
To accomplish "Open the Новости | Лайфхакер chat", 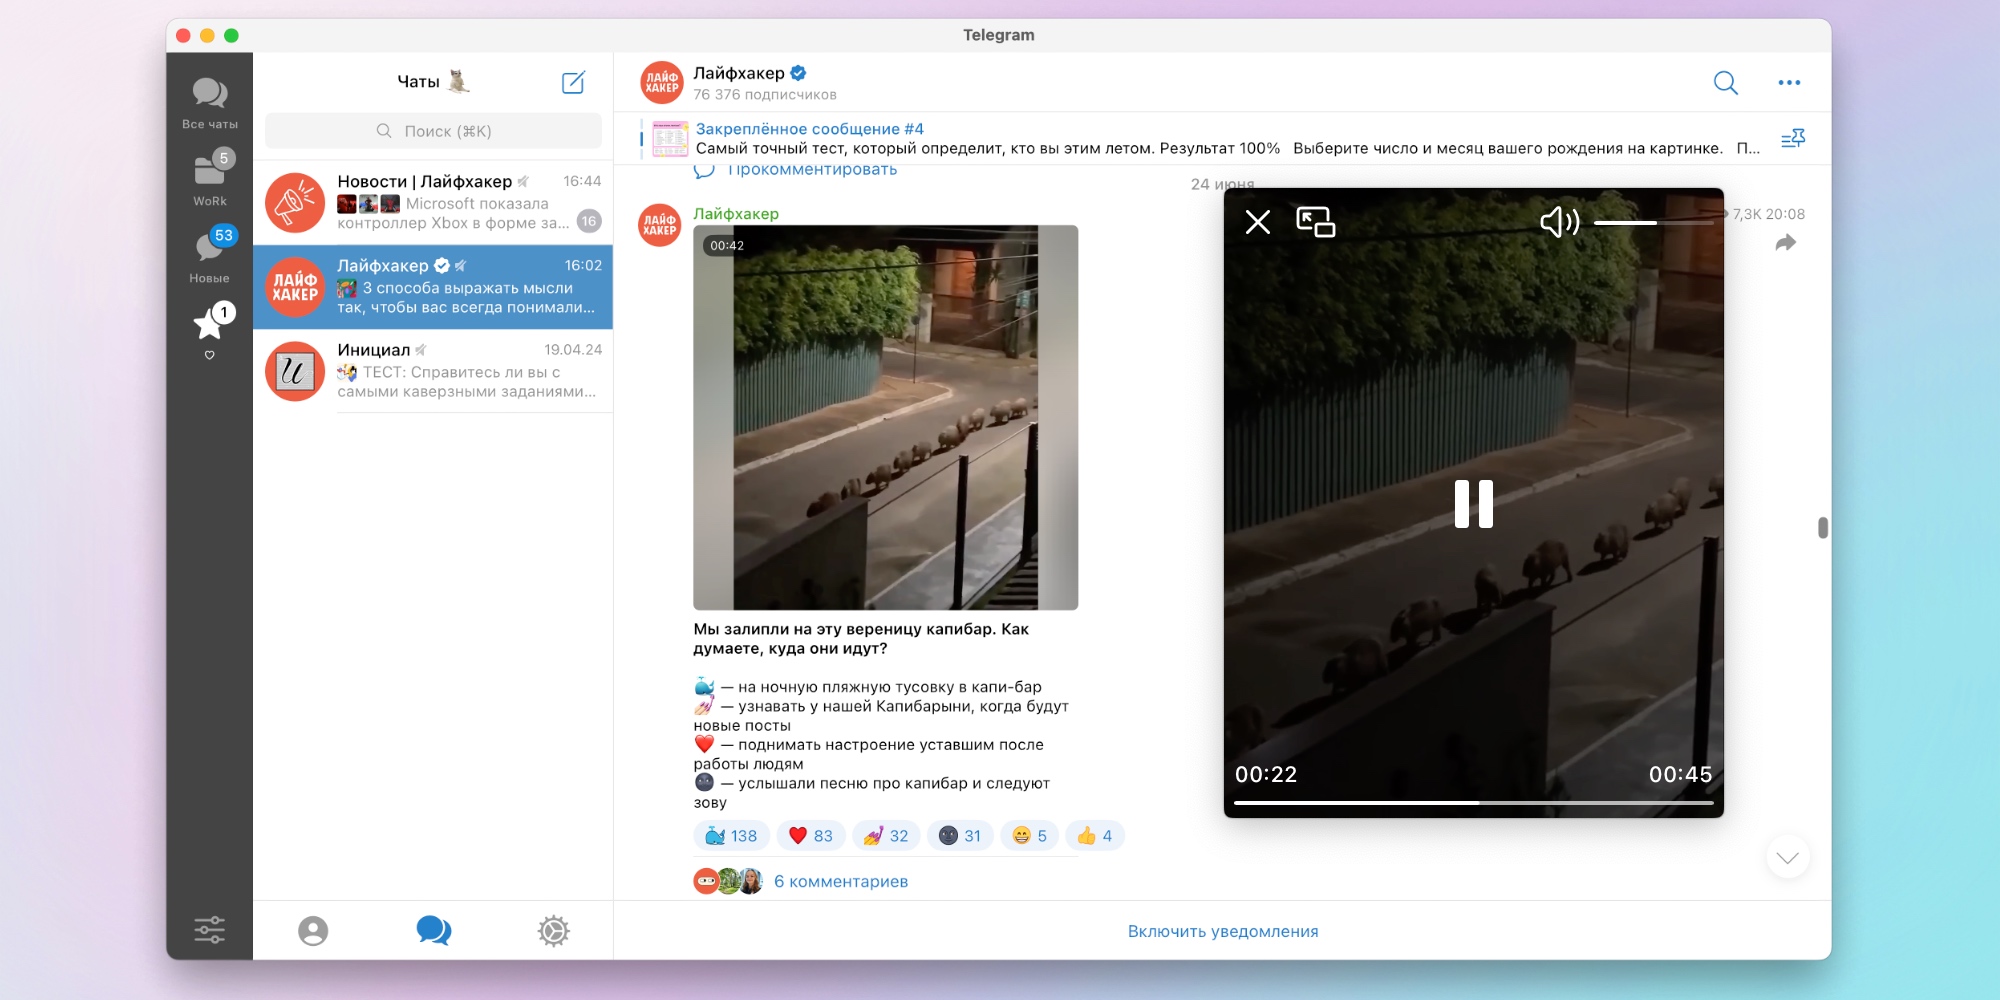I will (x=433, y=202).
